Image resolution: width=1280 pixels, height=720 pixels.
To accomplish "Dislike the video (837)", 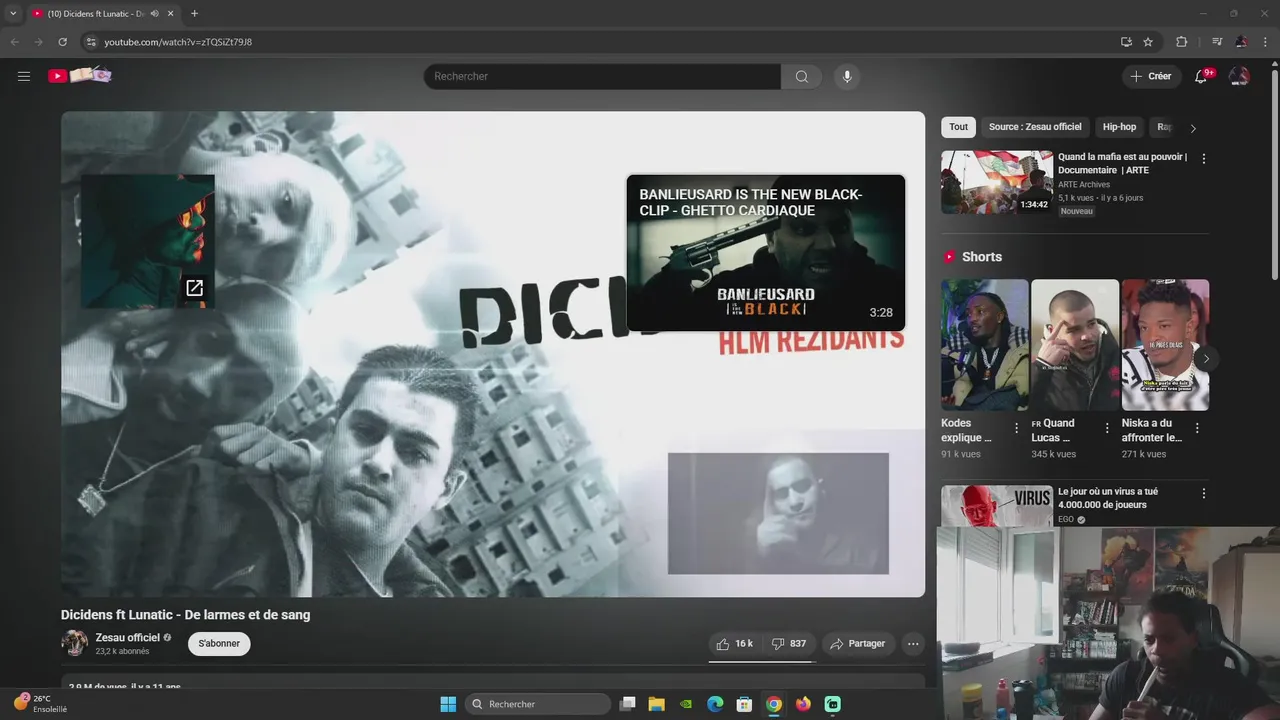I will [x=789, y=644].
